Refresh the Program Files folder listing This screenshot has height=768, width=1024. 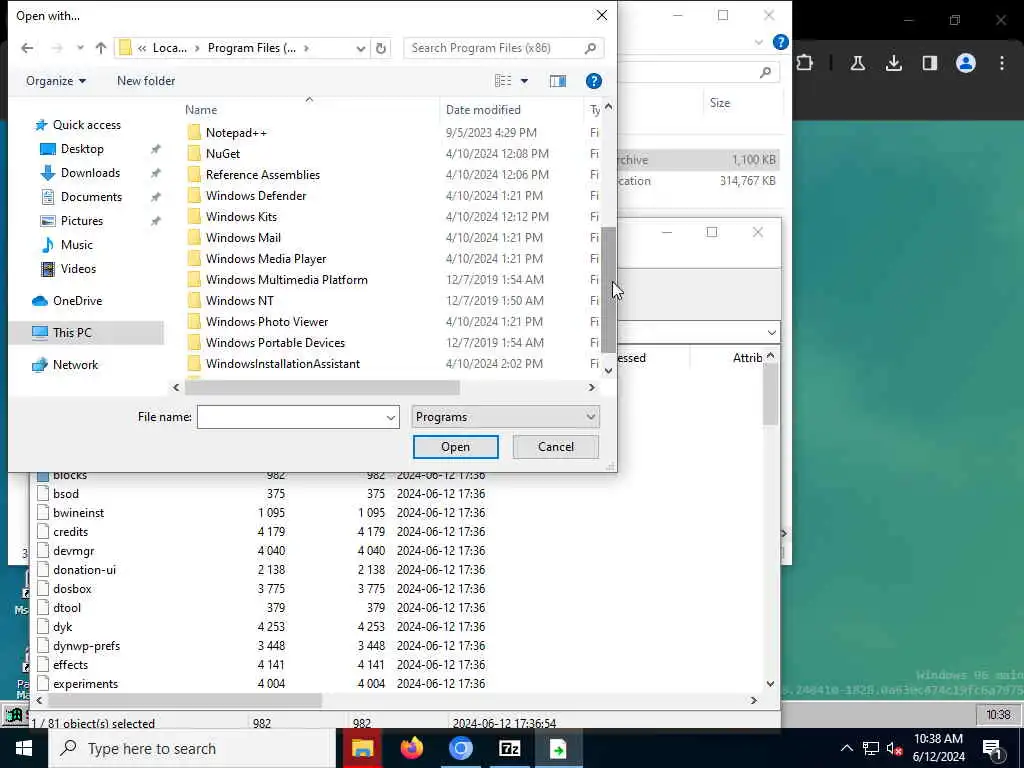(381, 48)
